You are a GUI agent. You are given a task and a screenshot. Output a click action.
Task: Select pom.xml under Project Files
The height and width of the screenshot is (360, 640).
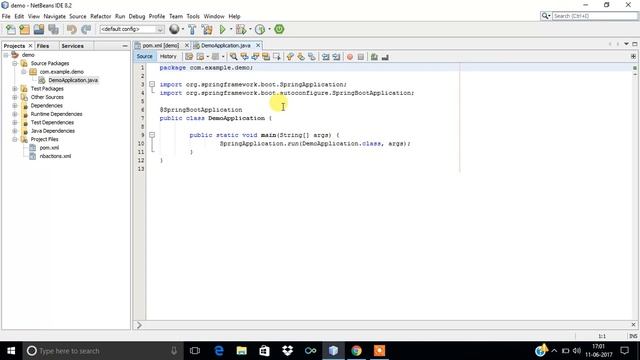coord(49,148)
